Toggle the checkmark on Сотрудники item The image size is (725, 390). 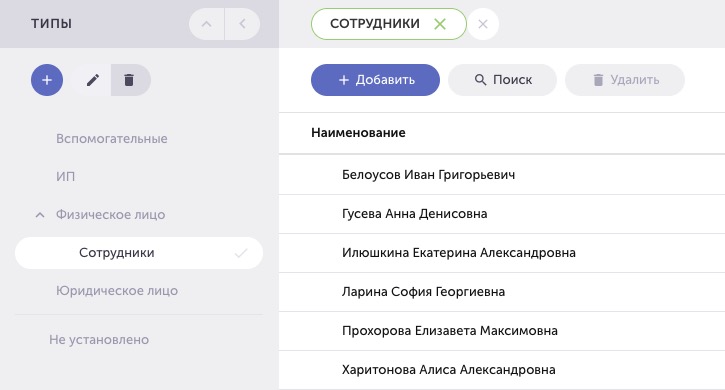241,253
